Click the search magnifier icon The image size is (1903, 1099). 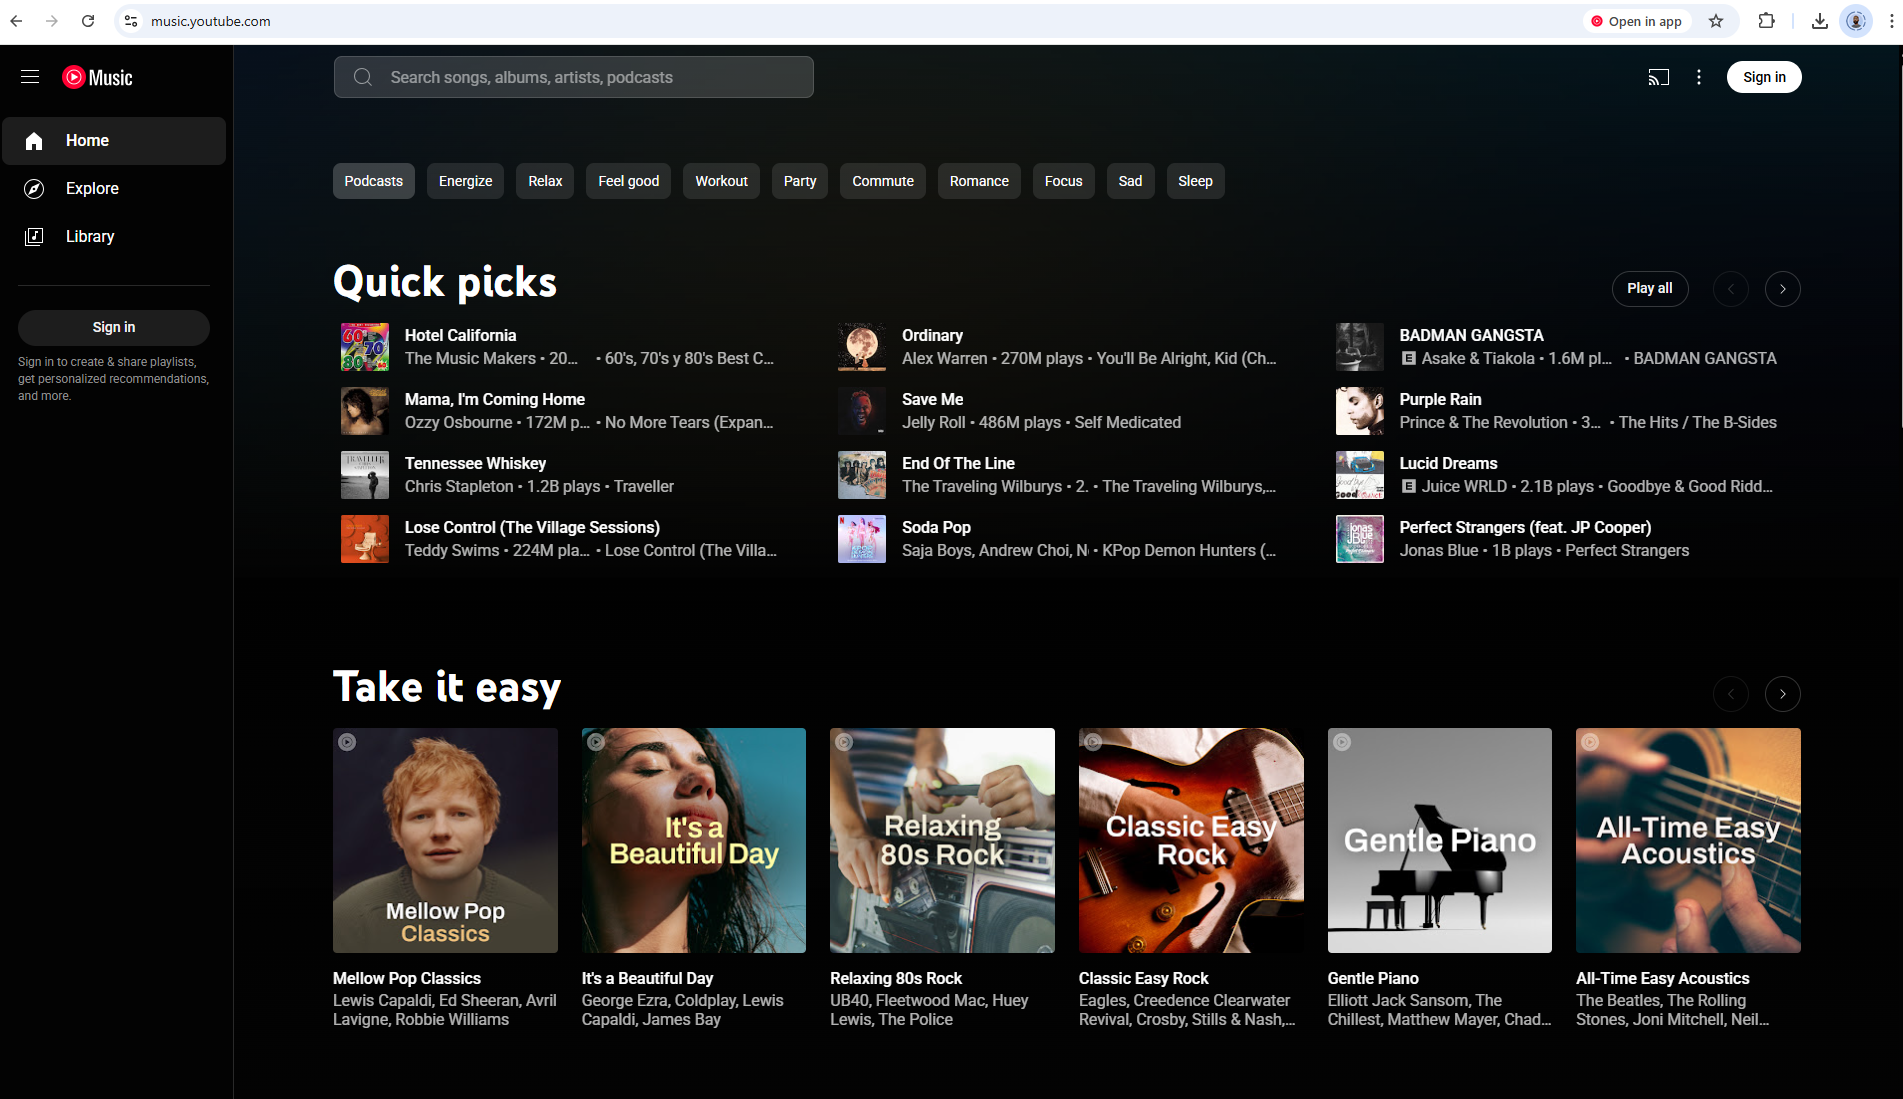pos(362,76)
